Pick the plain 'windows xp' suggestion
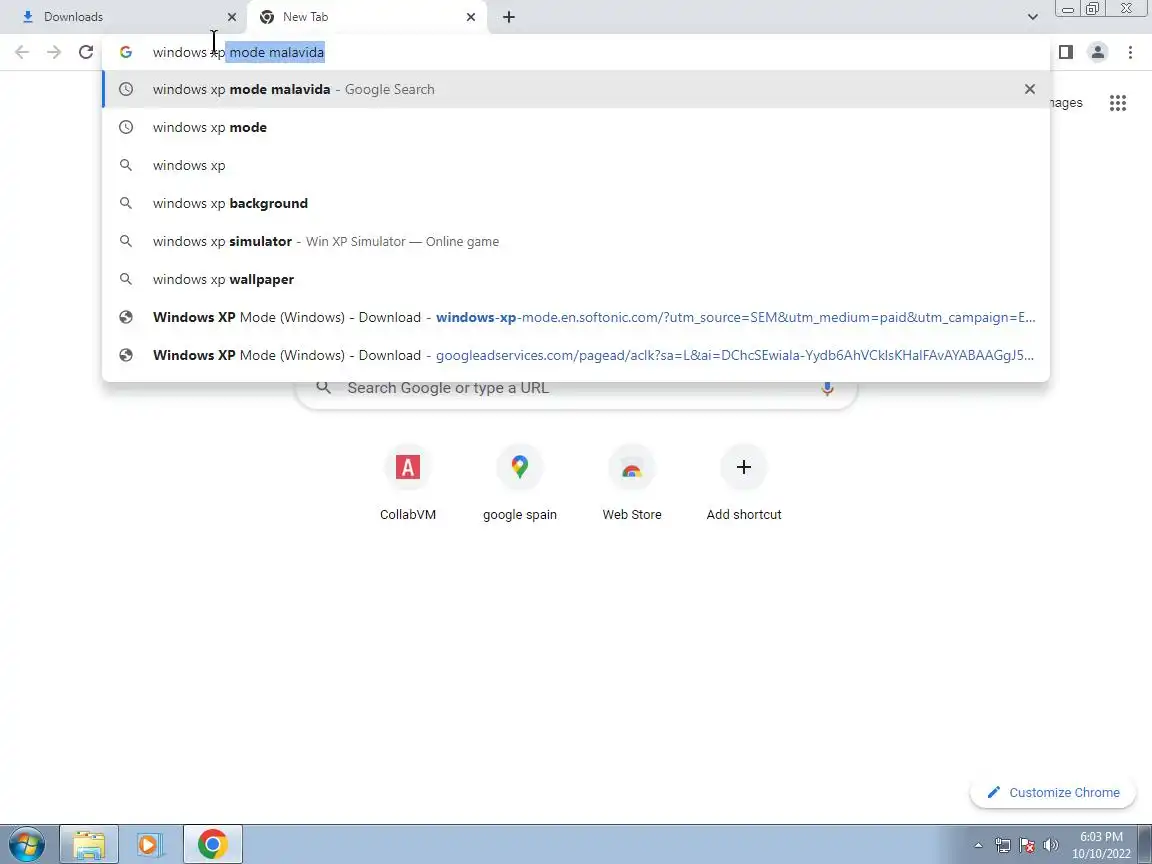The image size is (1152, 864). tap(576, 165)
